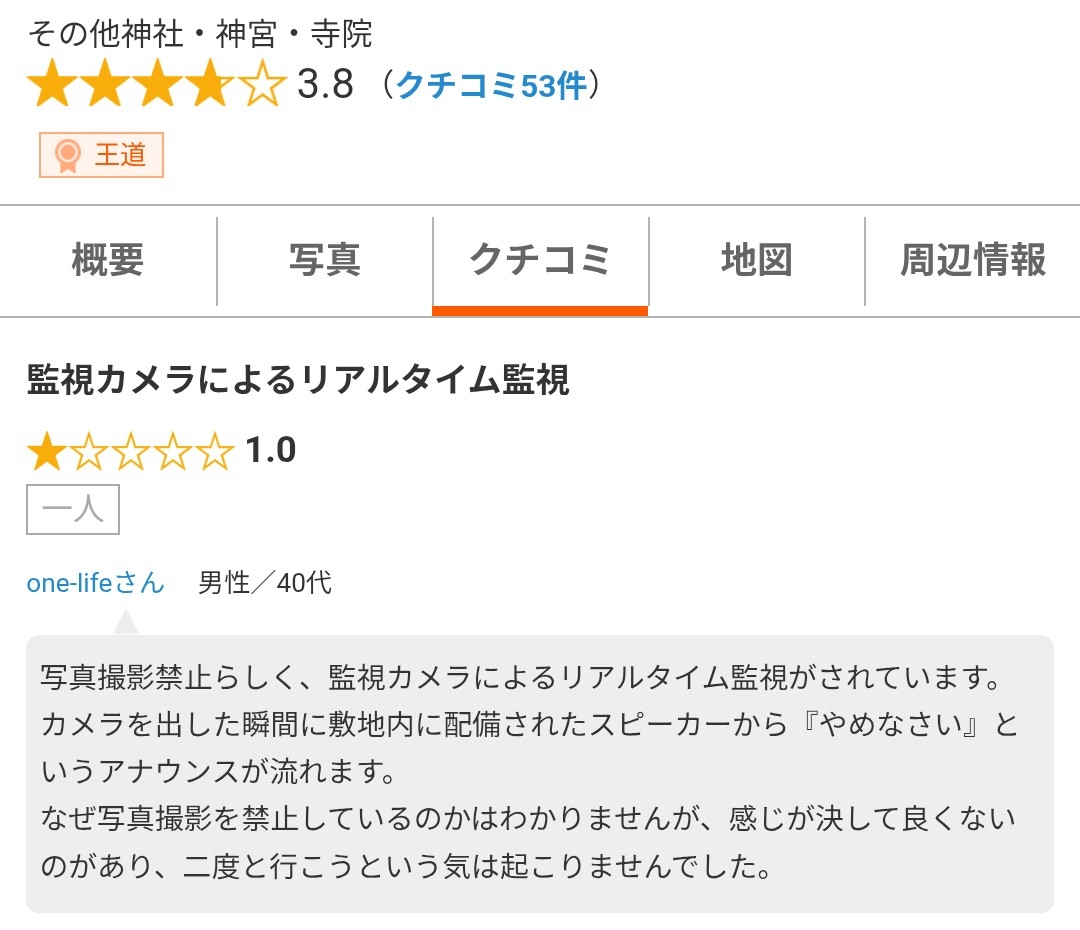Open the クチコミ53件 reviews link
This screenshot has height=930, width=1080.
pyautogui.click(x=491, y=86)
